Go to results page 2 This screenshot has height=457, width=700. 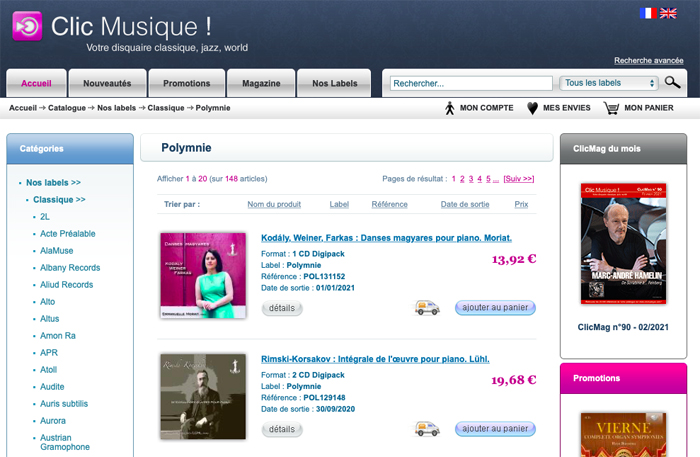click(x=462, y=179)
